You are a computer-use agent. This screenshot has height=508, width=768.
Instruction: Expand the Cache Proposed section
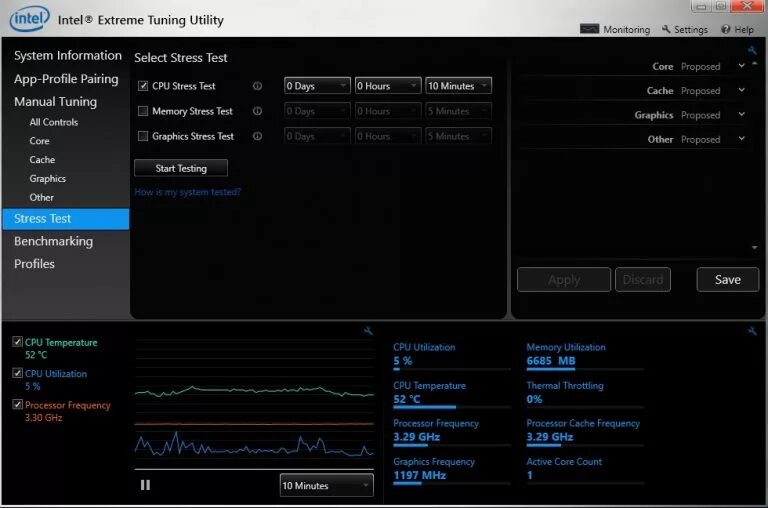pyautogui.click(x=742, y=90)
